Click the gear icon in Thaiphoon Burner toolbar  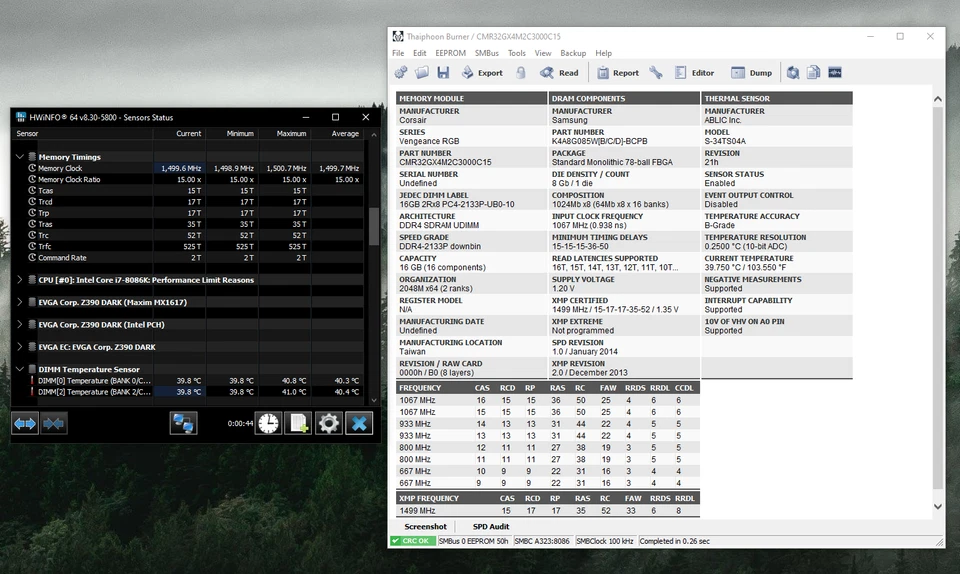pos(401,73)
